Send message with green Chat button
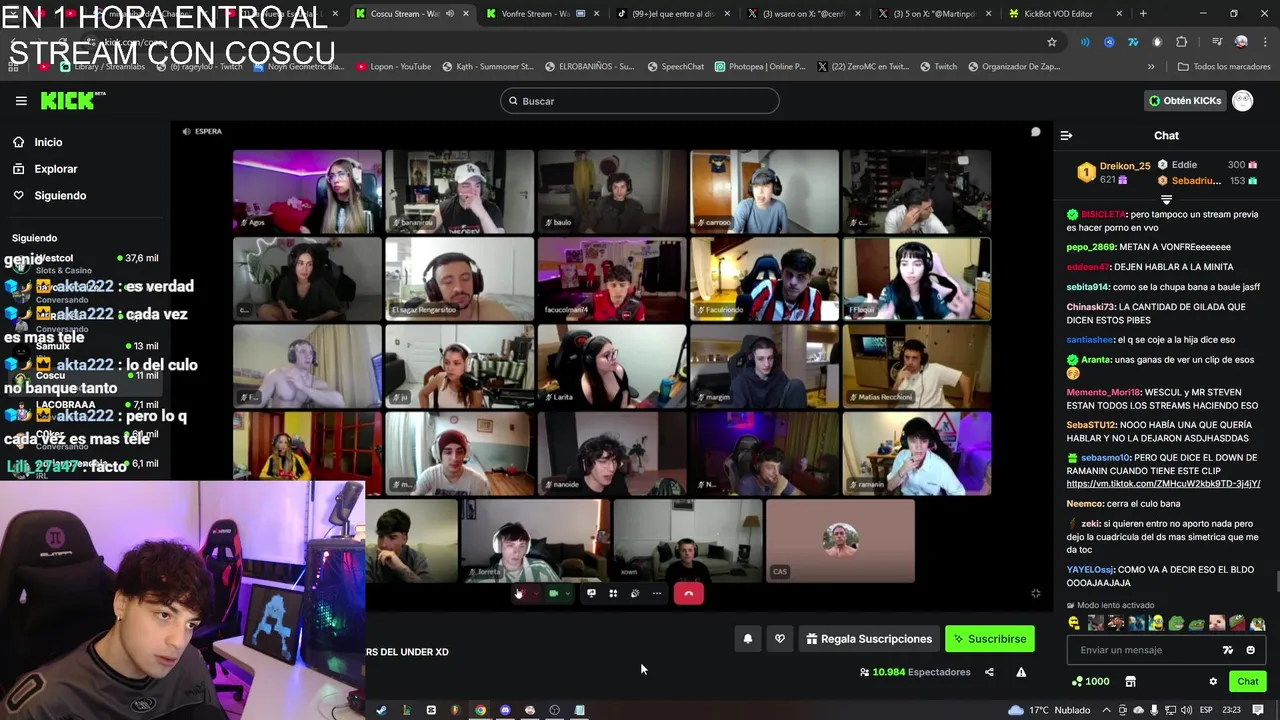The image size is (1280, 720). (x=1247, y=682)
